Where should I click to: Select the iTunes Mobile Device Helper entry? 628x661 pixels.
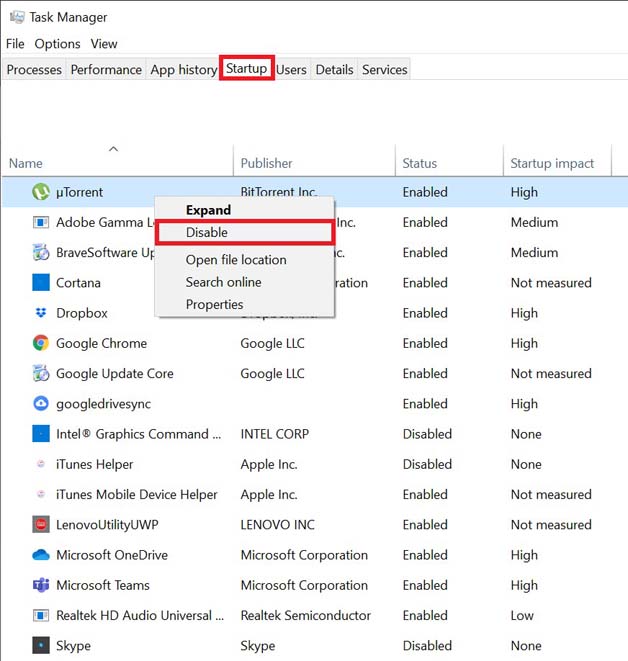coord(137,494)
